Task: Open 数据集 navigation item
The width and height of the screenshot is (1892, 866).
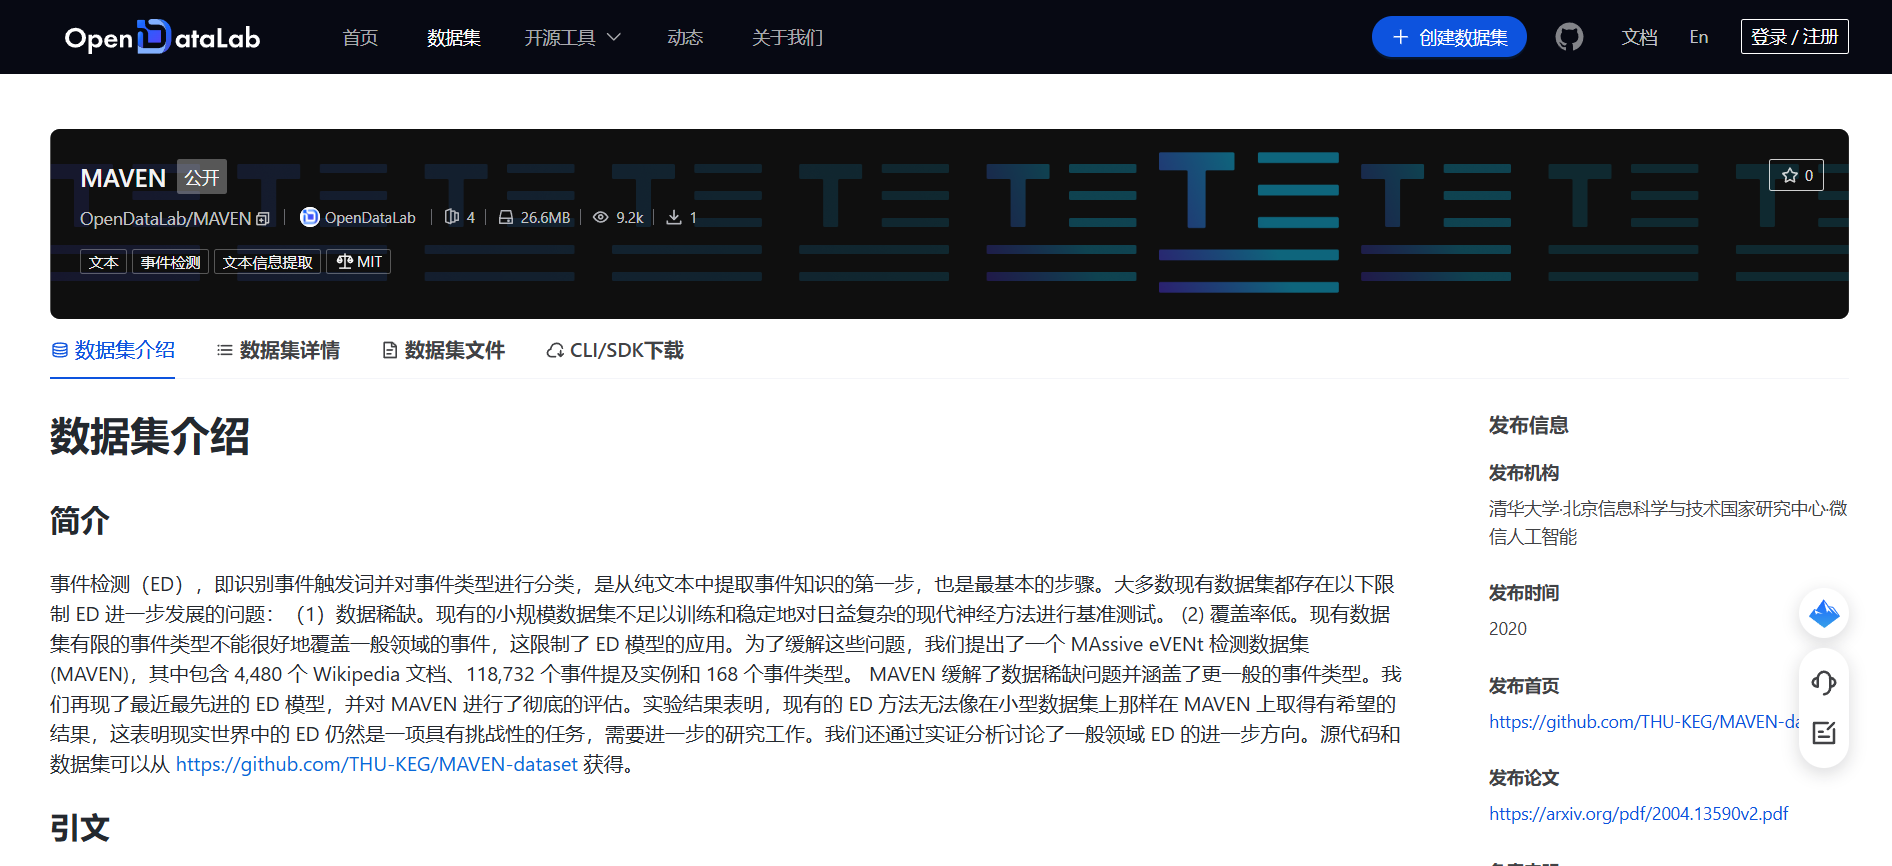Action: (454, 37)
